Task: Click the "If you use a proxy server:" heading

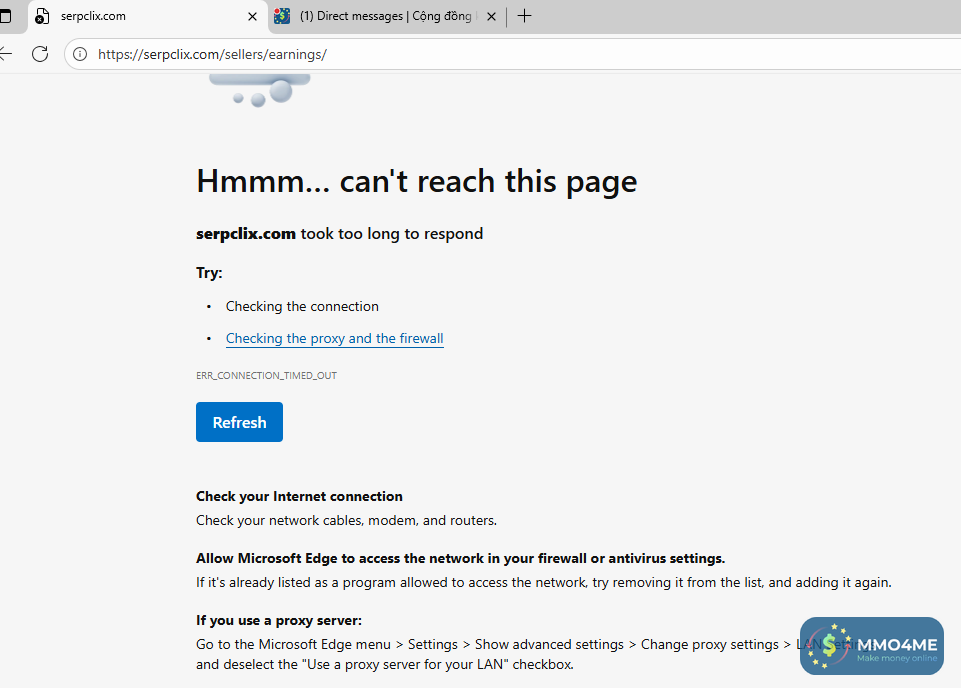Action: pyautogui.click(x=279, y=620)
